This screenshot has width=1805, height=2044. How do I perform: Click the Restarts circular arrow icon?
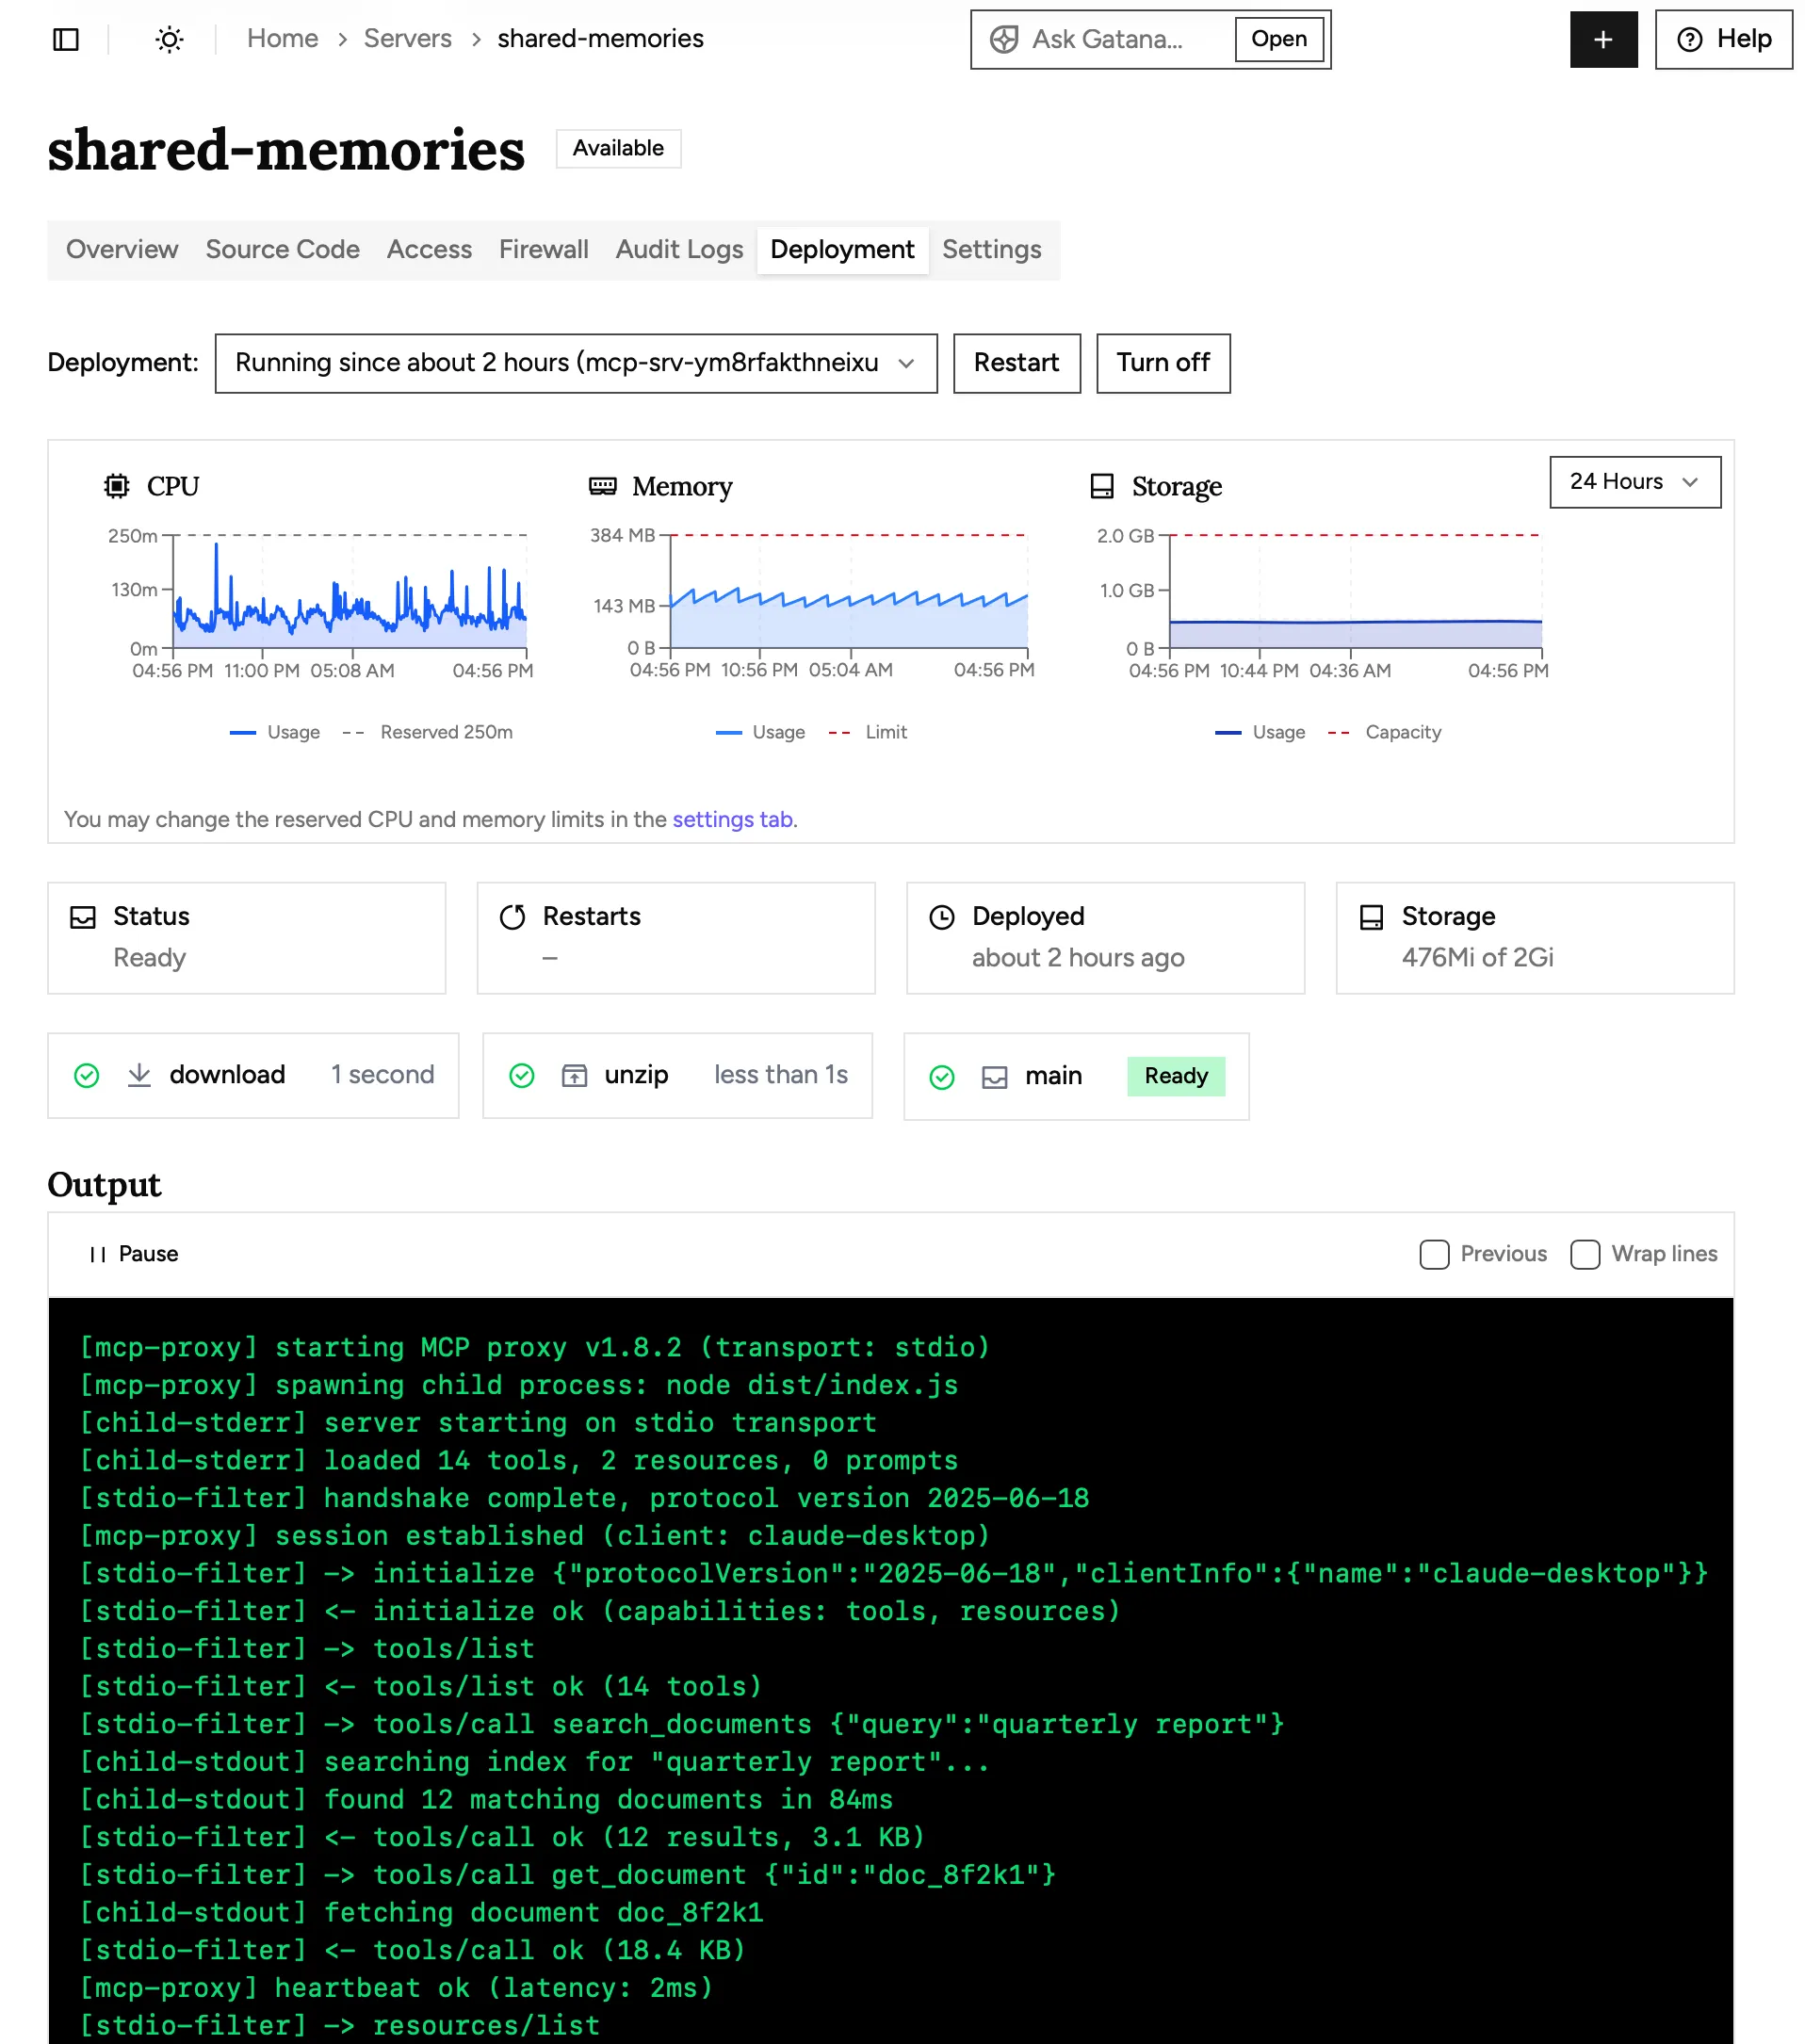click(512, 916)
